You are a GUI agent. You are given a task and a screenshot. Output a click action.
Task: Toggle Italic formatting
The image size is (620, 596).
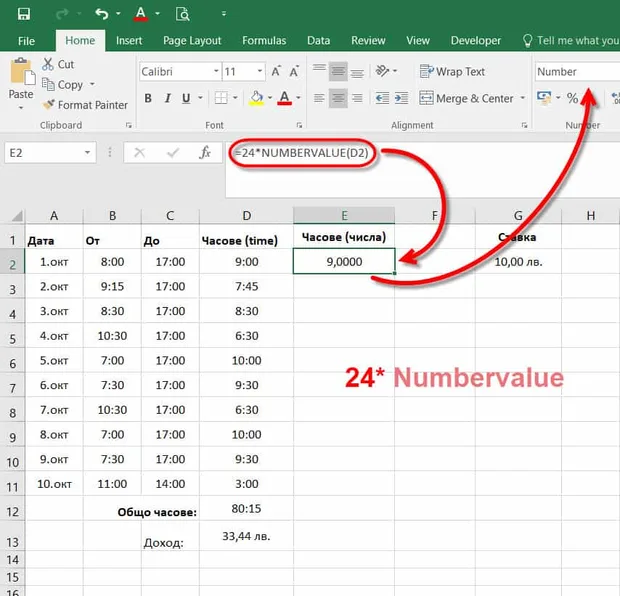(x=167, y=98)
